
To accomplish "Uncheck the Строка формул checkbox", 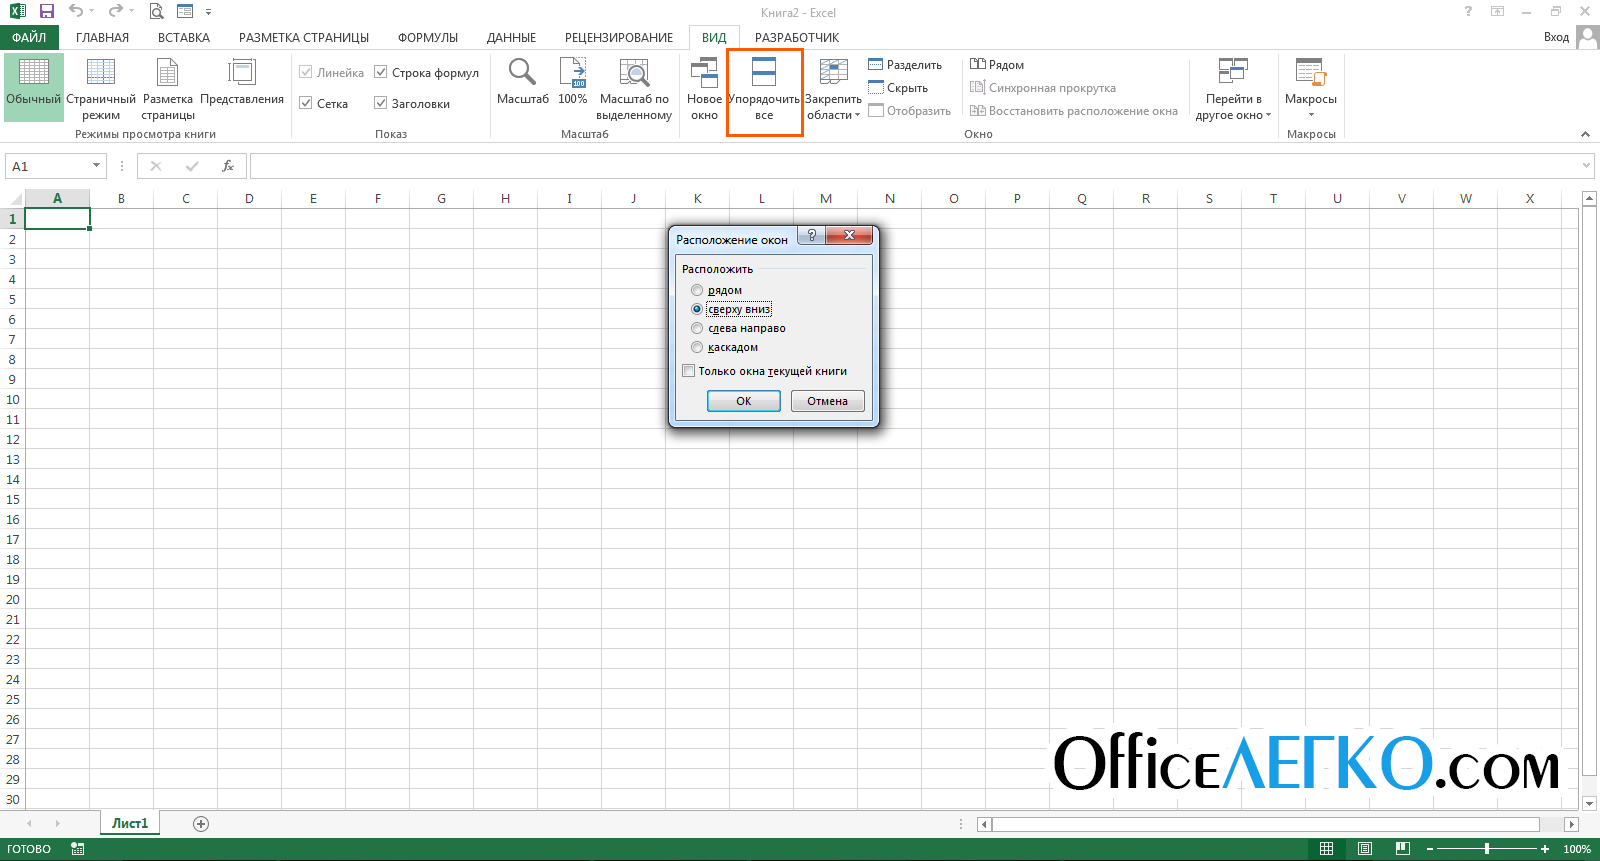I will pos(381,72).
